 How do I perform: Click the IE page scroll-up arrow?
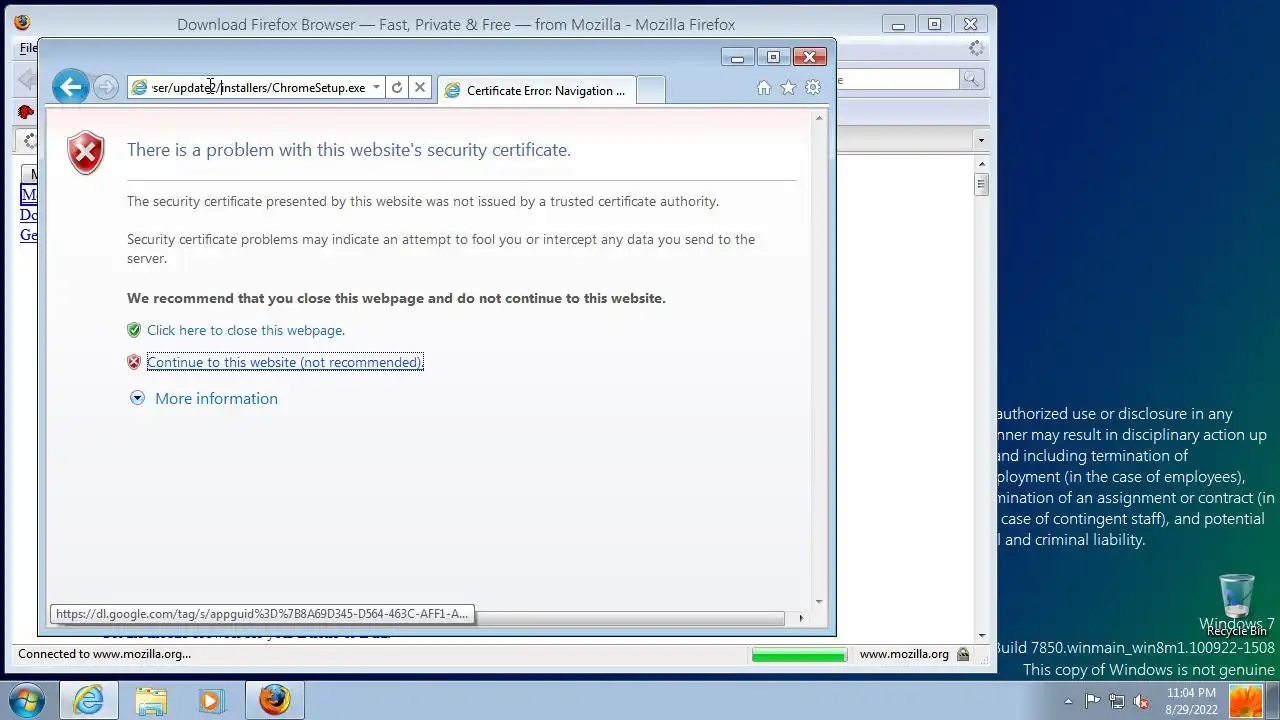pyautogui.click(x=819, y=119)
